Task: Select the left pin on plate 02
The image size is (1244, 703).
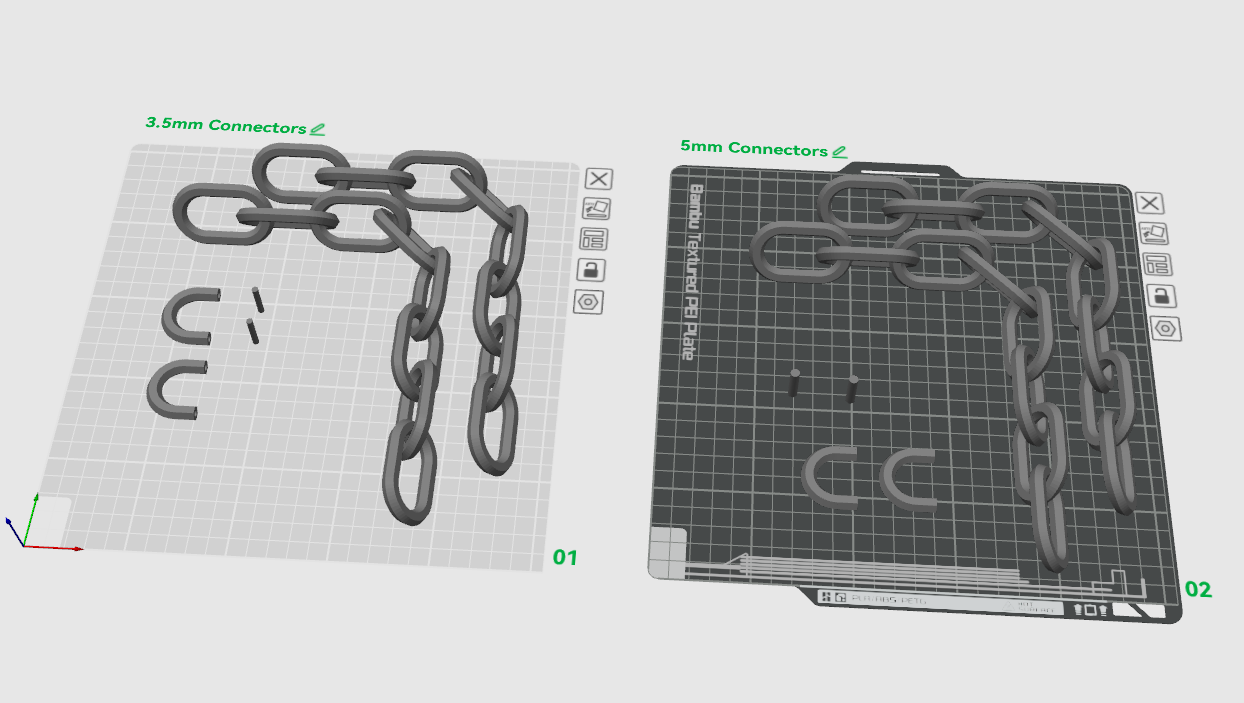Action: 794,382
